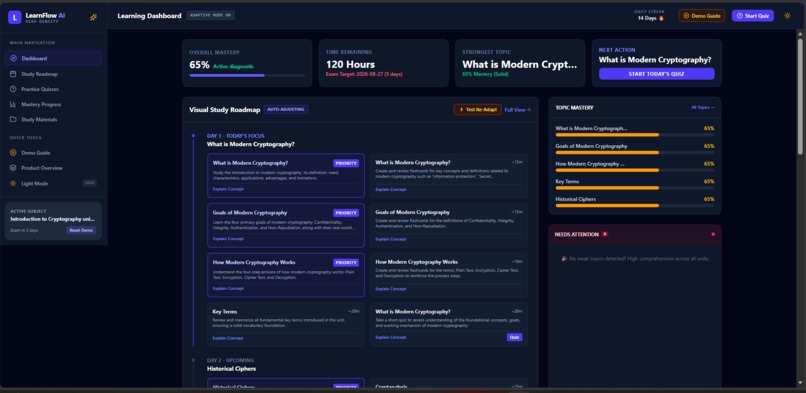Click the Day 2 timeline marker dot
Image resolution: width=806 pixels, height=393 pixels.
point(193,360)
